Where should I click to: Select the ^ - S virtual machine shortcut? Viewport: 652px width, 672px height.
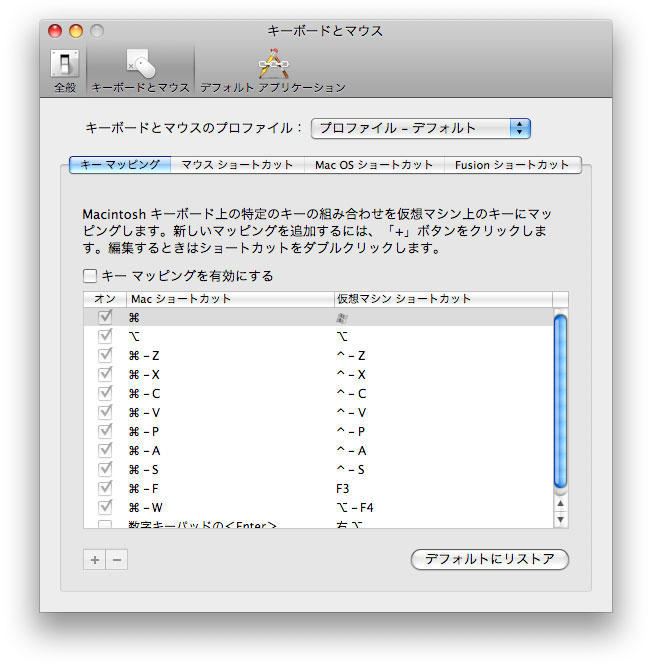pos(351,470)
